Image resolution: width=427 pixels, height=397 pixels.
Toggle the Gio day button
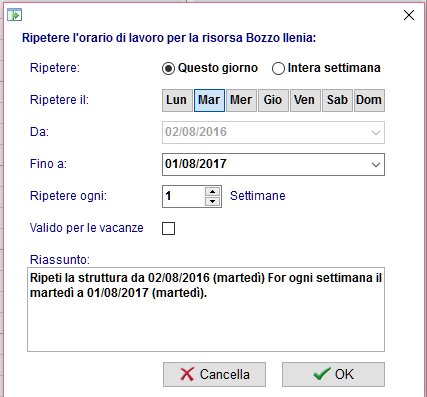click(x=273, y=100)
